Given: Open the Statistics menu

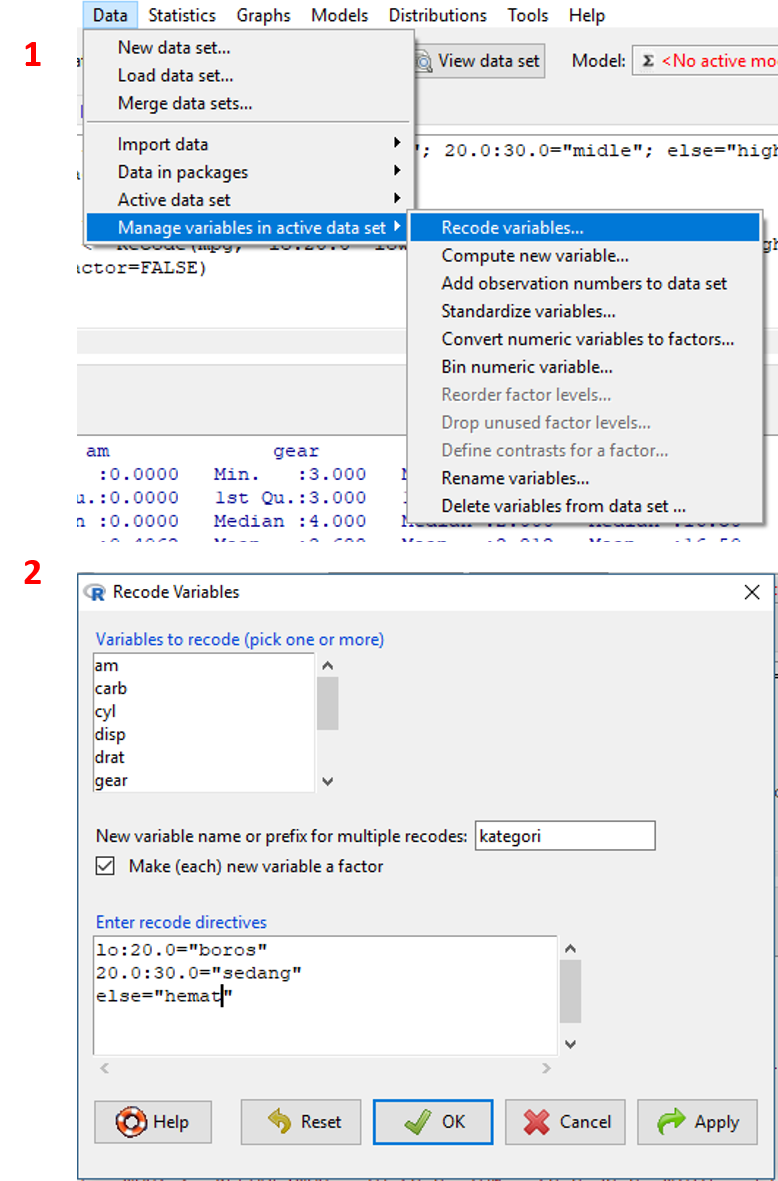Looking at the screenshot, I should (182, 15).
